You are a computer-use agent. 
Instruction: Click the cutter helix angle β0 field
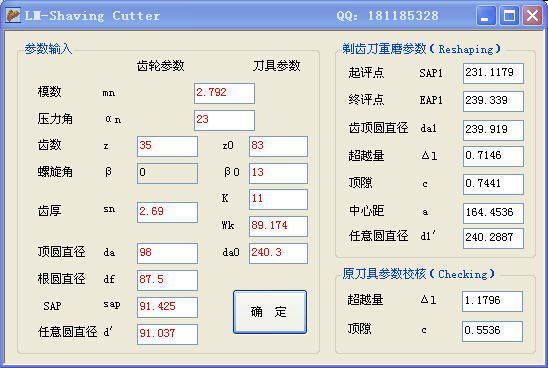279,173
